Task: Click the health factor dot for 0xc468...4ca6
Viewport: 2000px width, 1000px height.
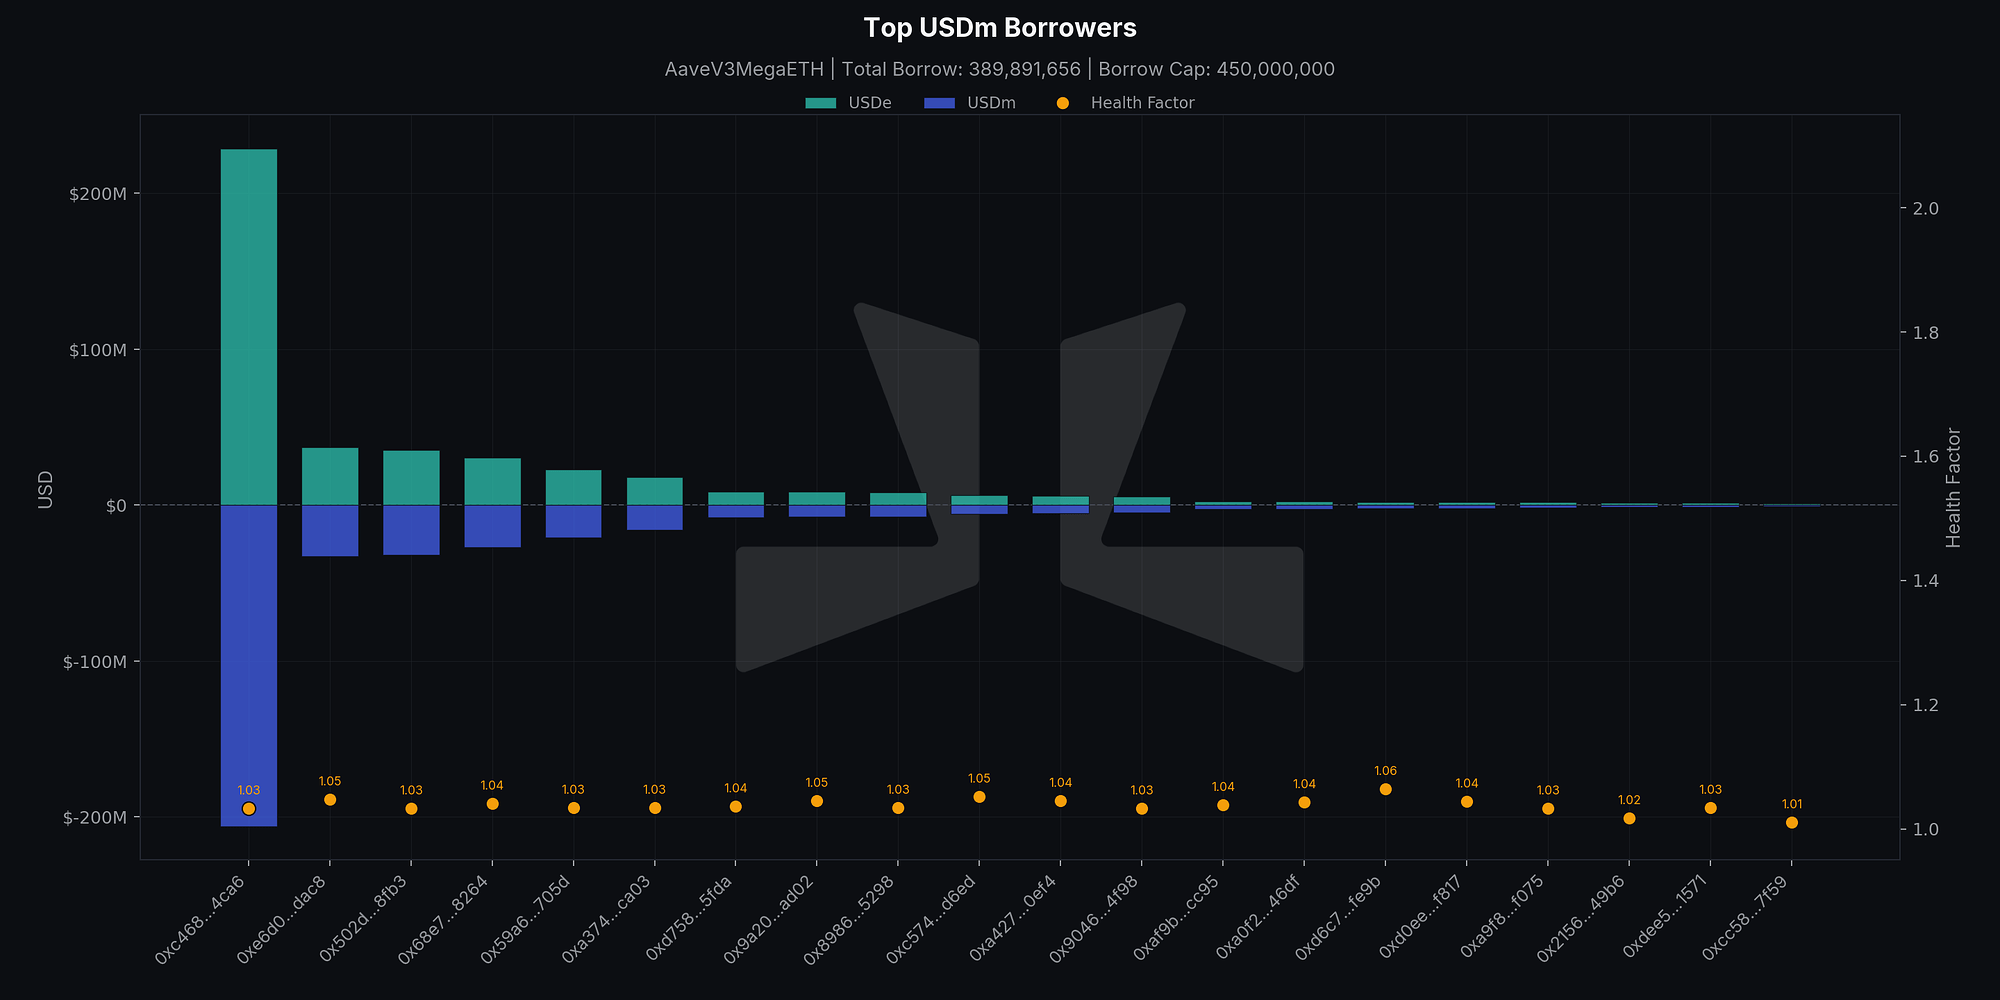Action: point(249,809)
